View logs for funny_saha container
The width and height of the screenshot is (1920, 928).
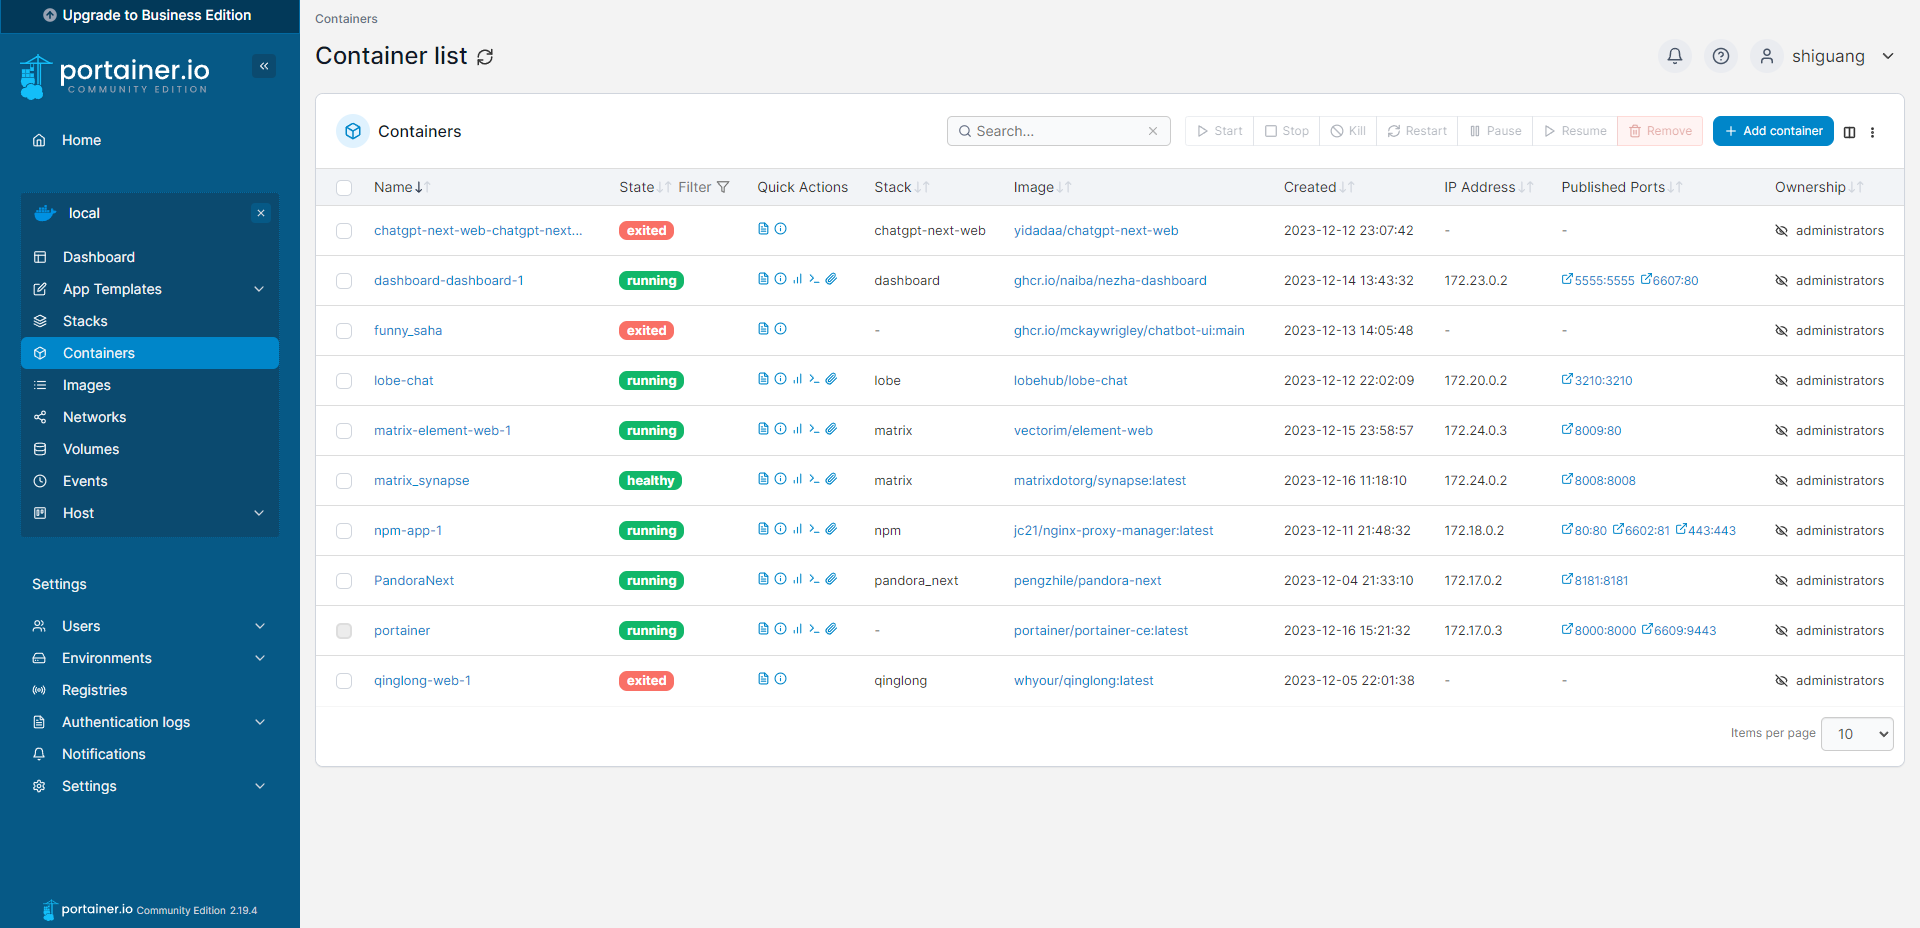(x=763, y=329)
